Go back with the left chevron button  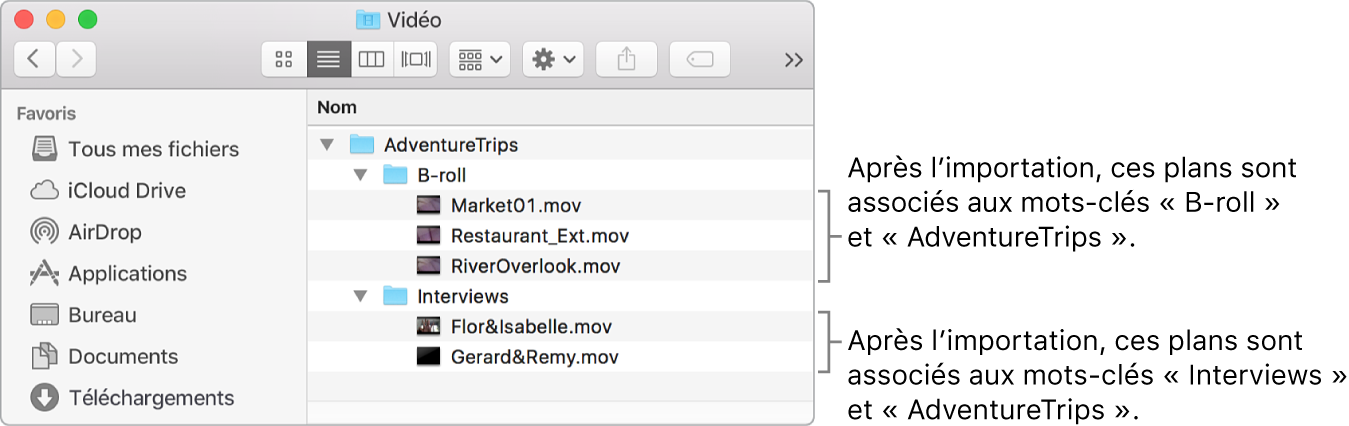click(x=34, y=59)
